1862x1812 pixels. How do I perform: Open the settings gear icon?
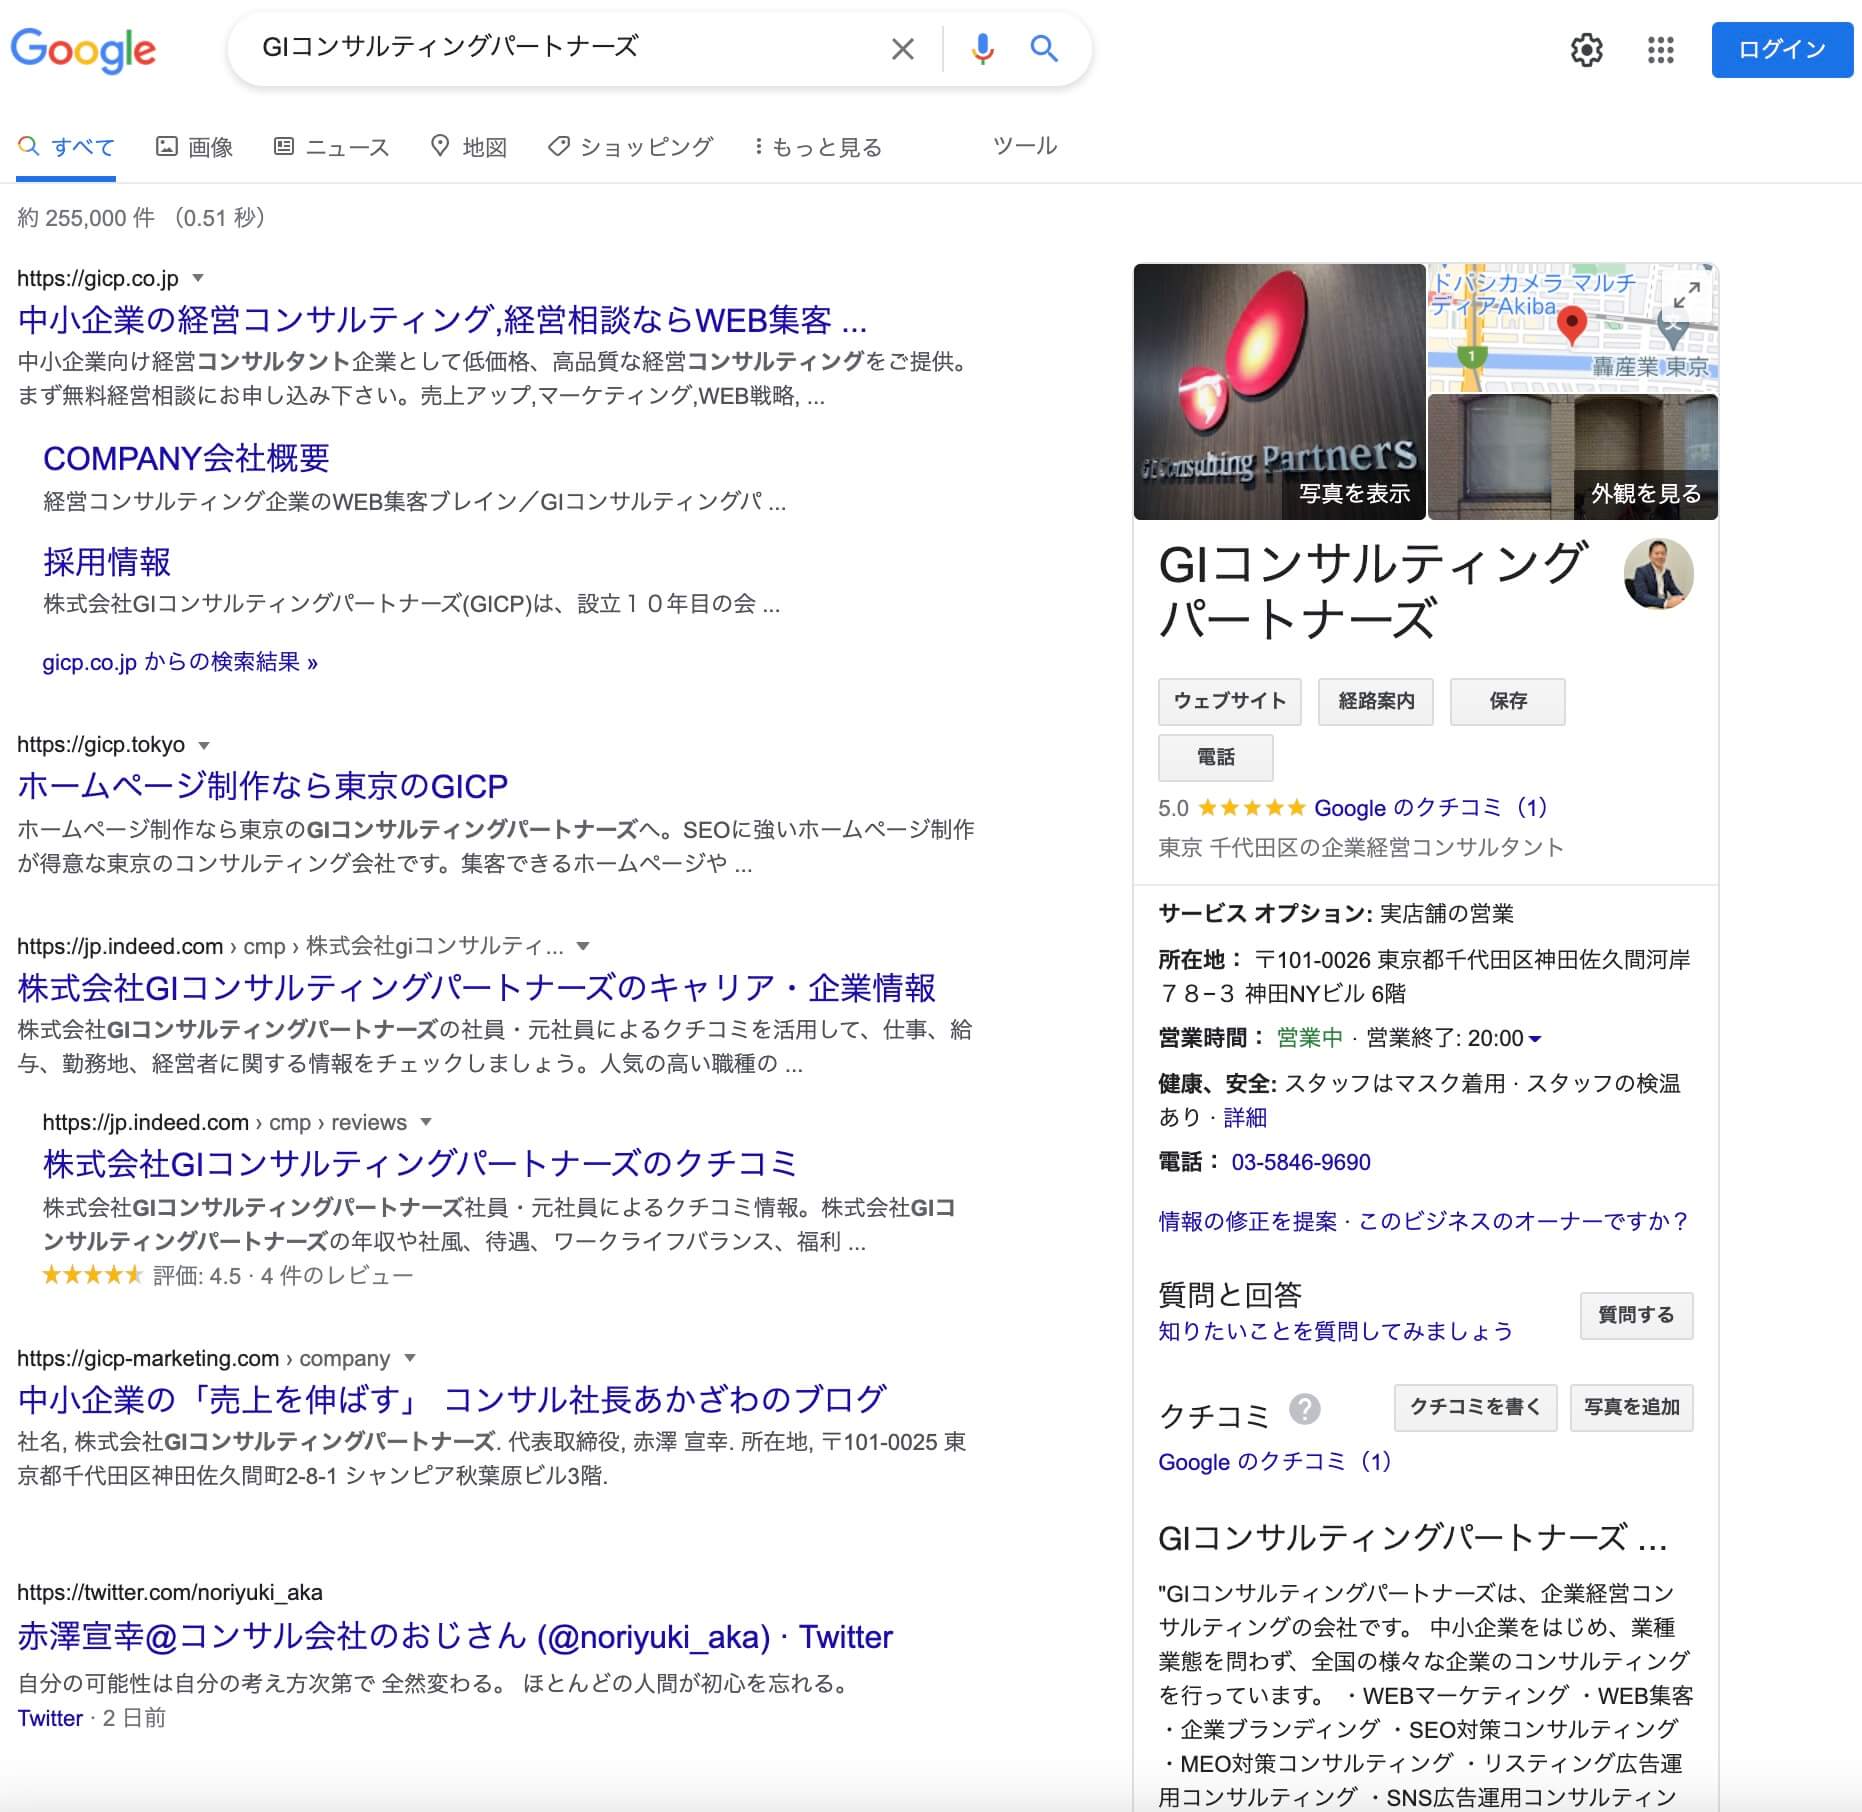(x=1587, y=50)
